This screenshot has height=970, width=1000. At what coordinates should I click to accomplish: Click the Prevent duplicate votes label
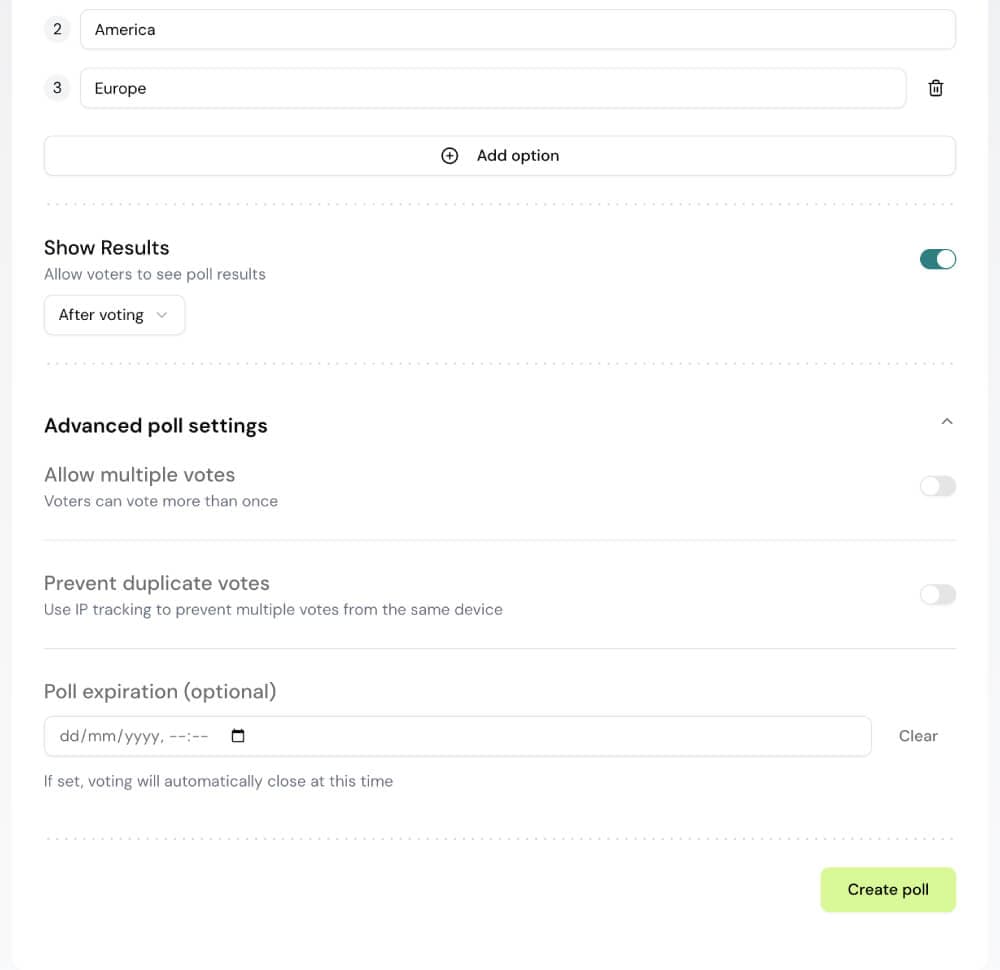[x=156, y=583]
